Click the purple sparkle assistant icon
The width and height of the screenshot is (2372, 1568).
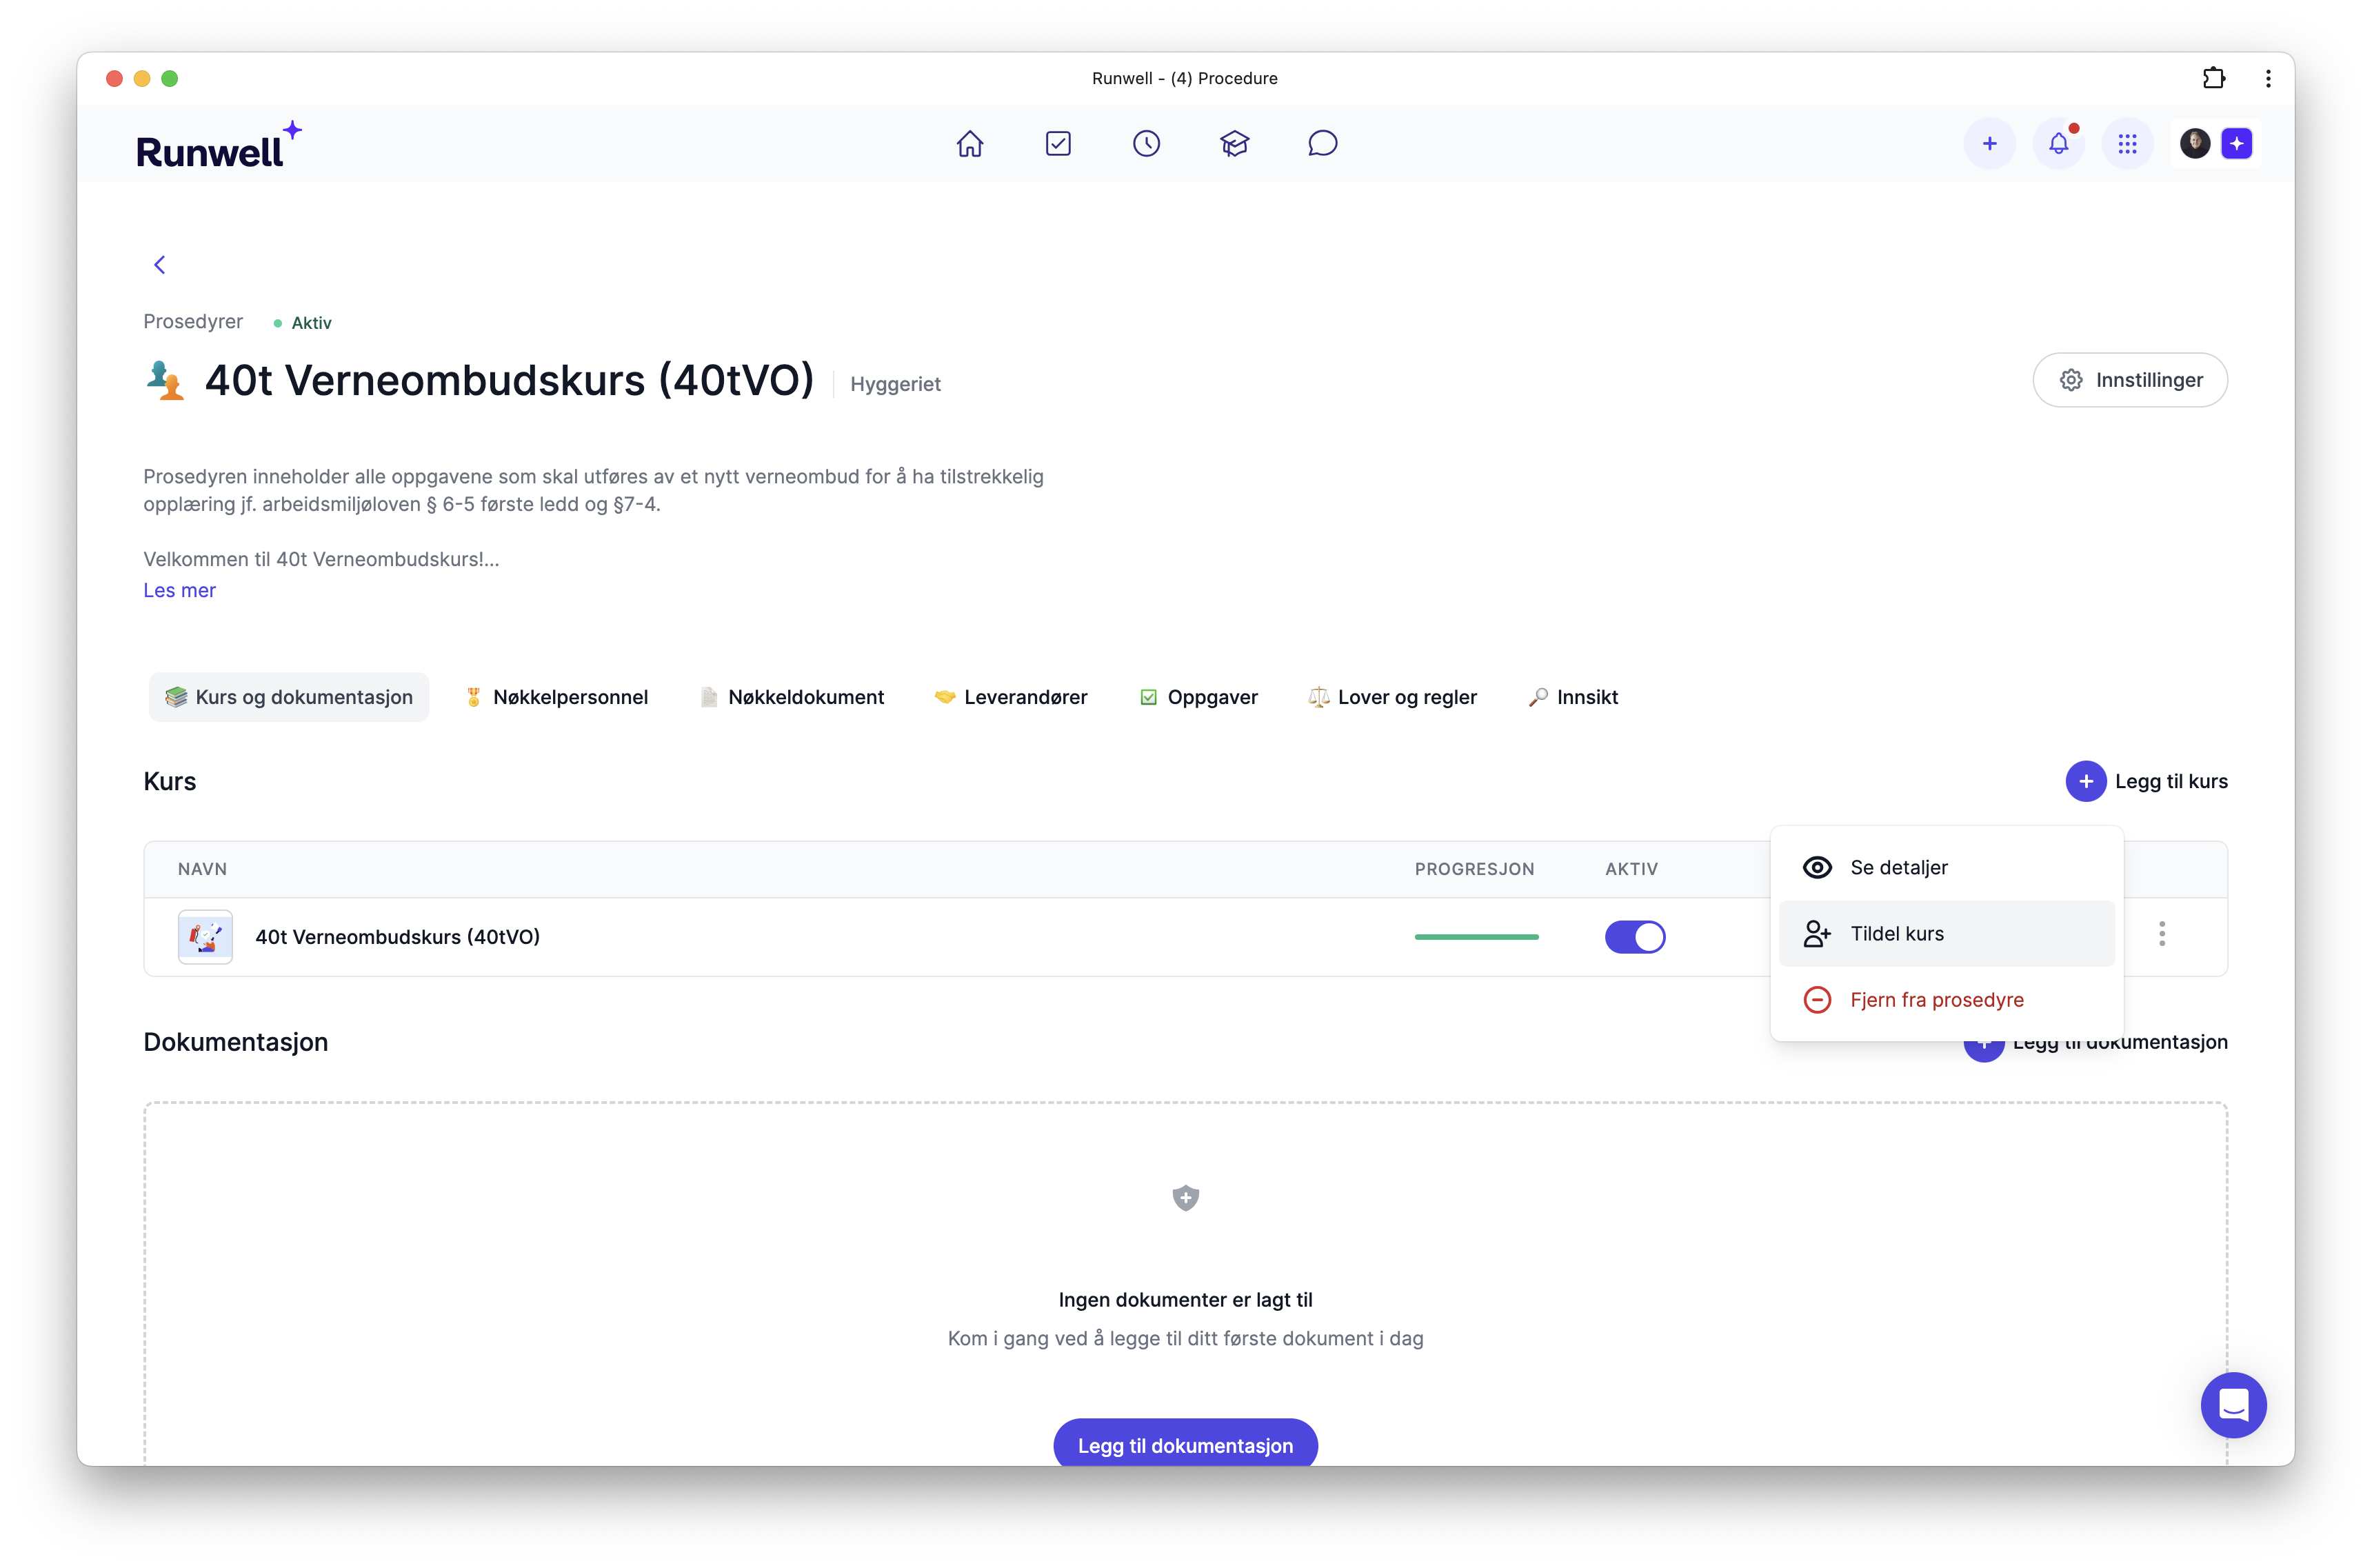[x=2237, y=144]
